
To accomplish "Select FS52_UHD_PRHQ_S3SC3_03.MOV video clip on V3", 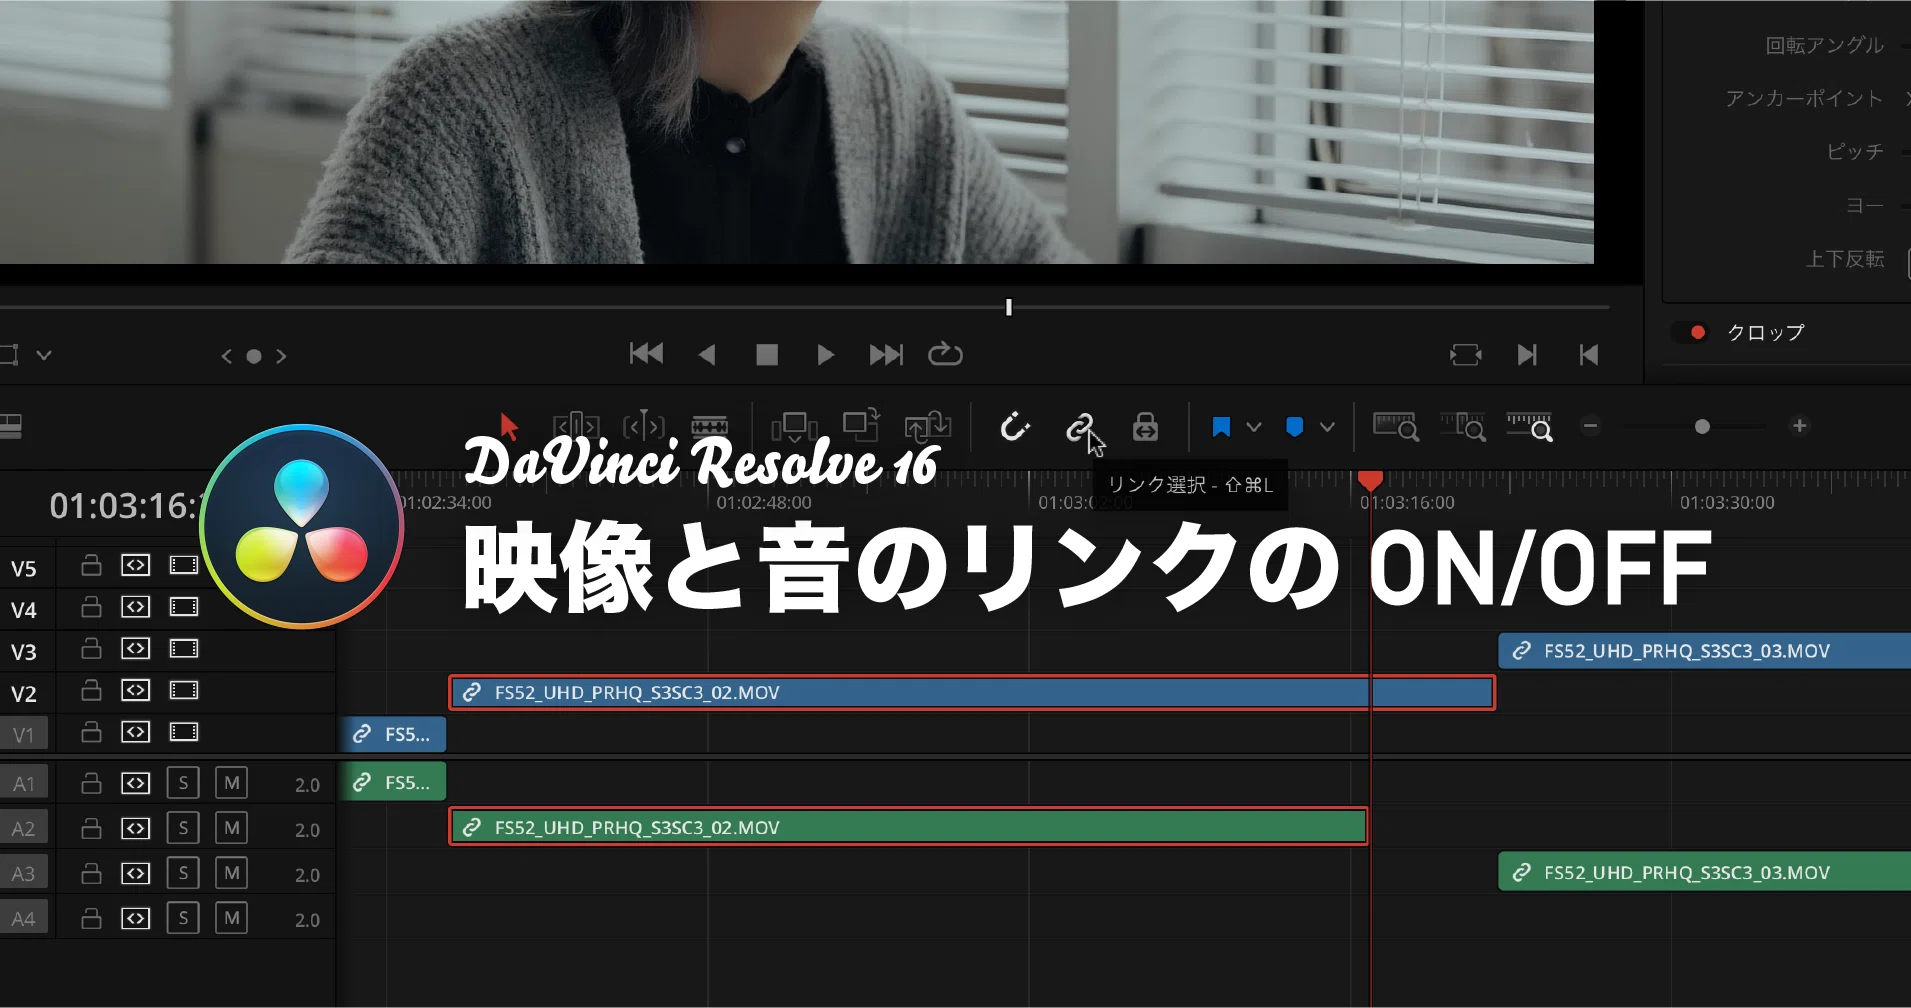I will (x=1704, y=651).
